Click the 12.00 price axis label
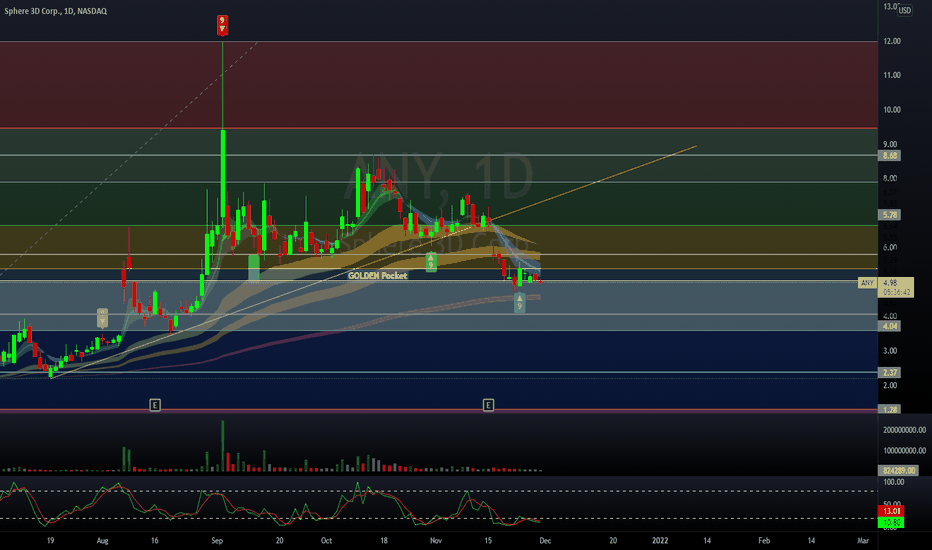This screenshot has height=550, width=932. coord(892,41)
